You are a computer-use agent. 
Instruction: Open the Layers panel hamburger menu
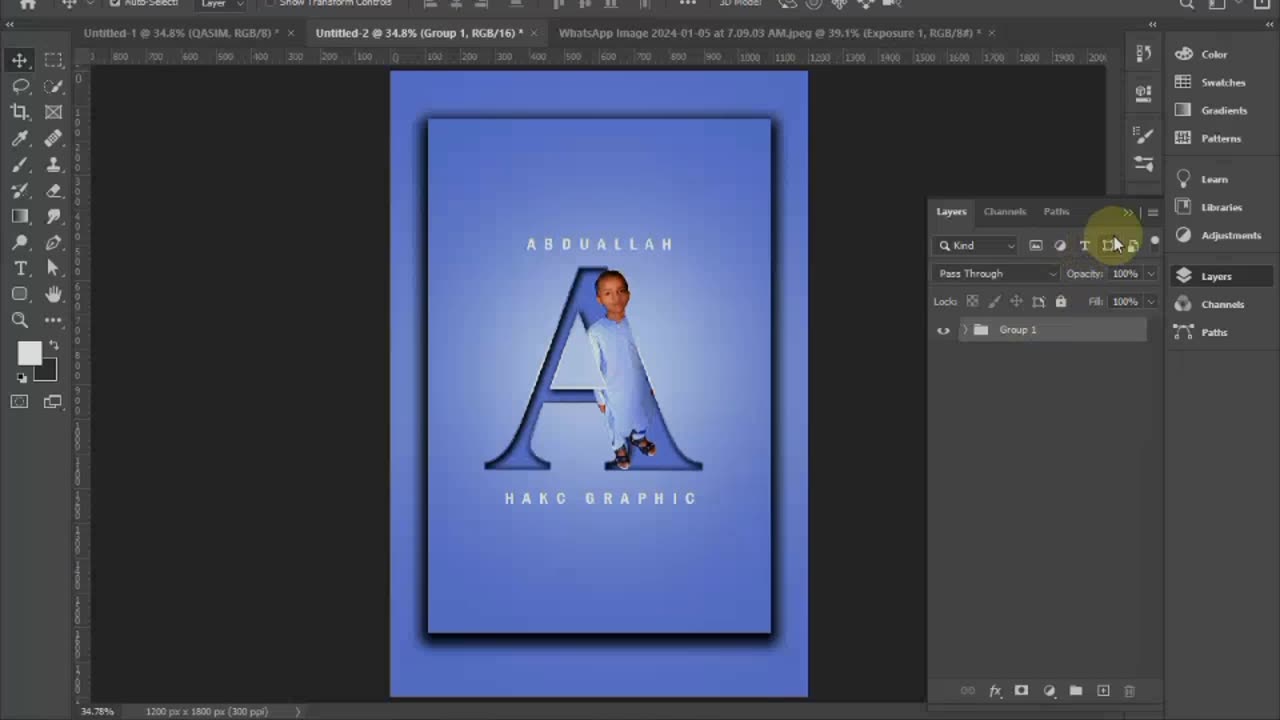tap(1152, 212)
